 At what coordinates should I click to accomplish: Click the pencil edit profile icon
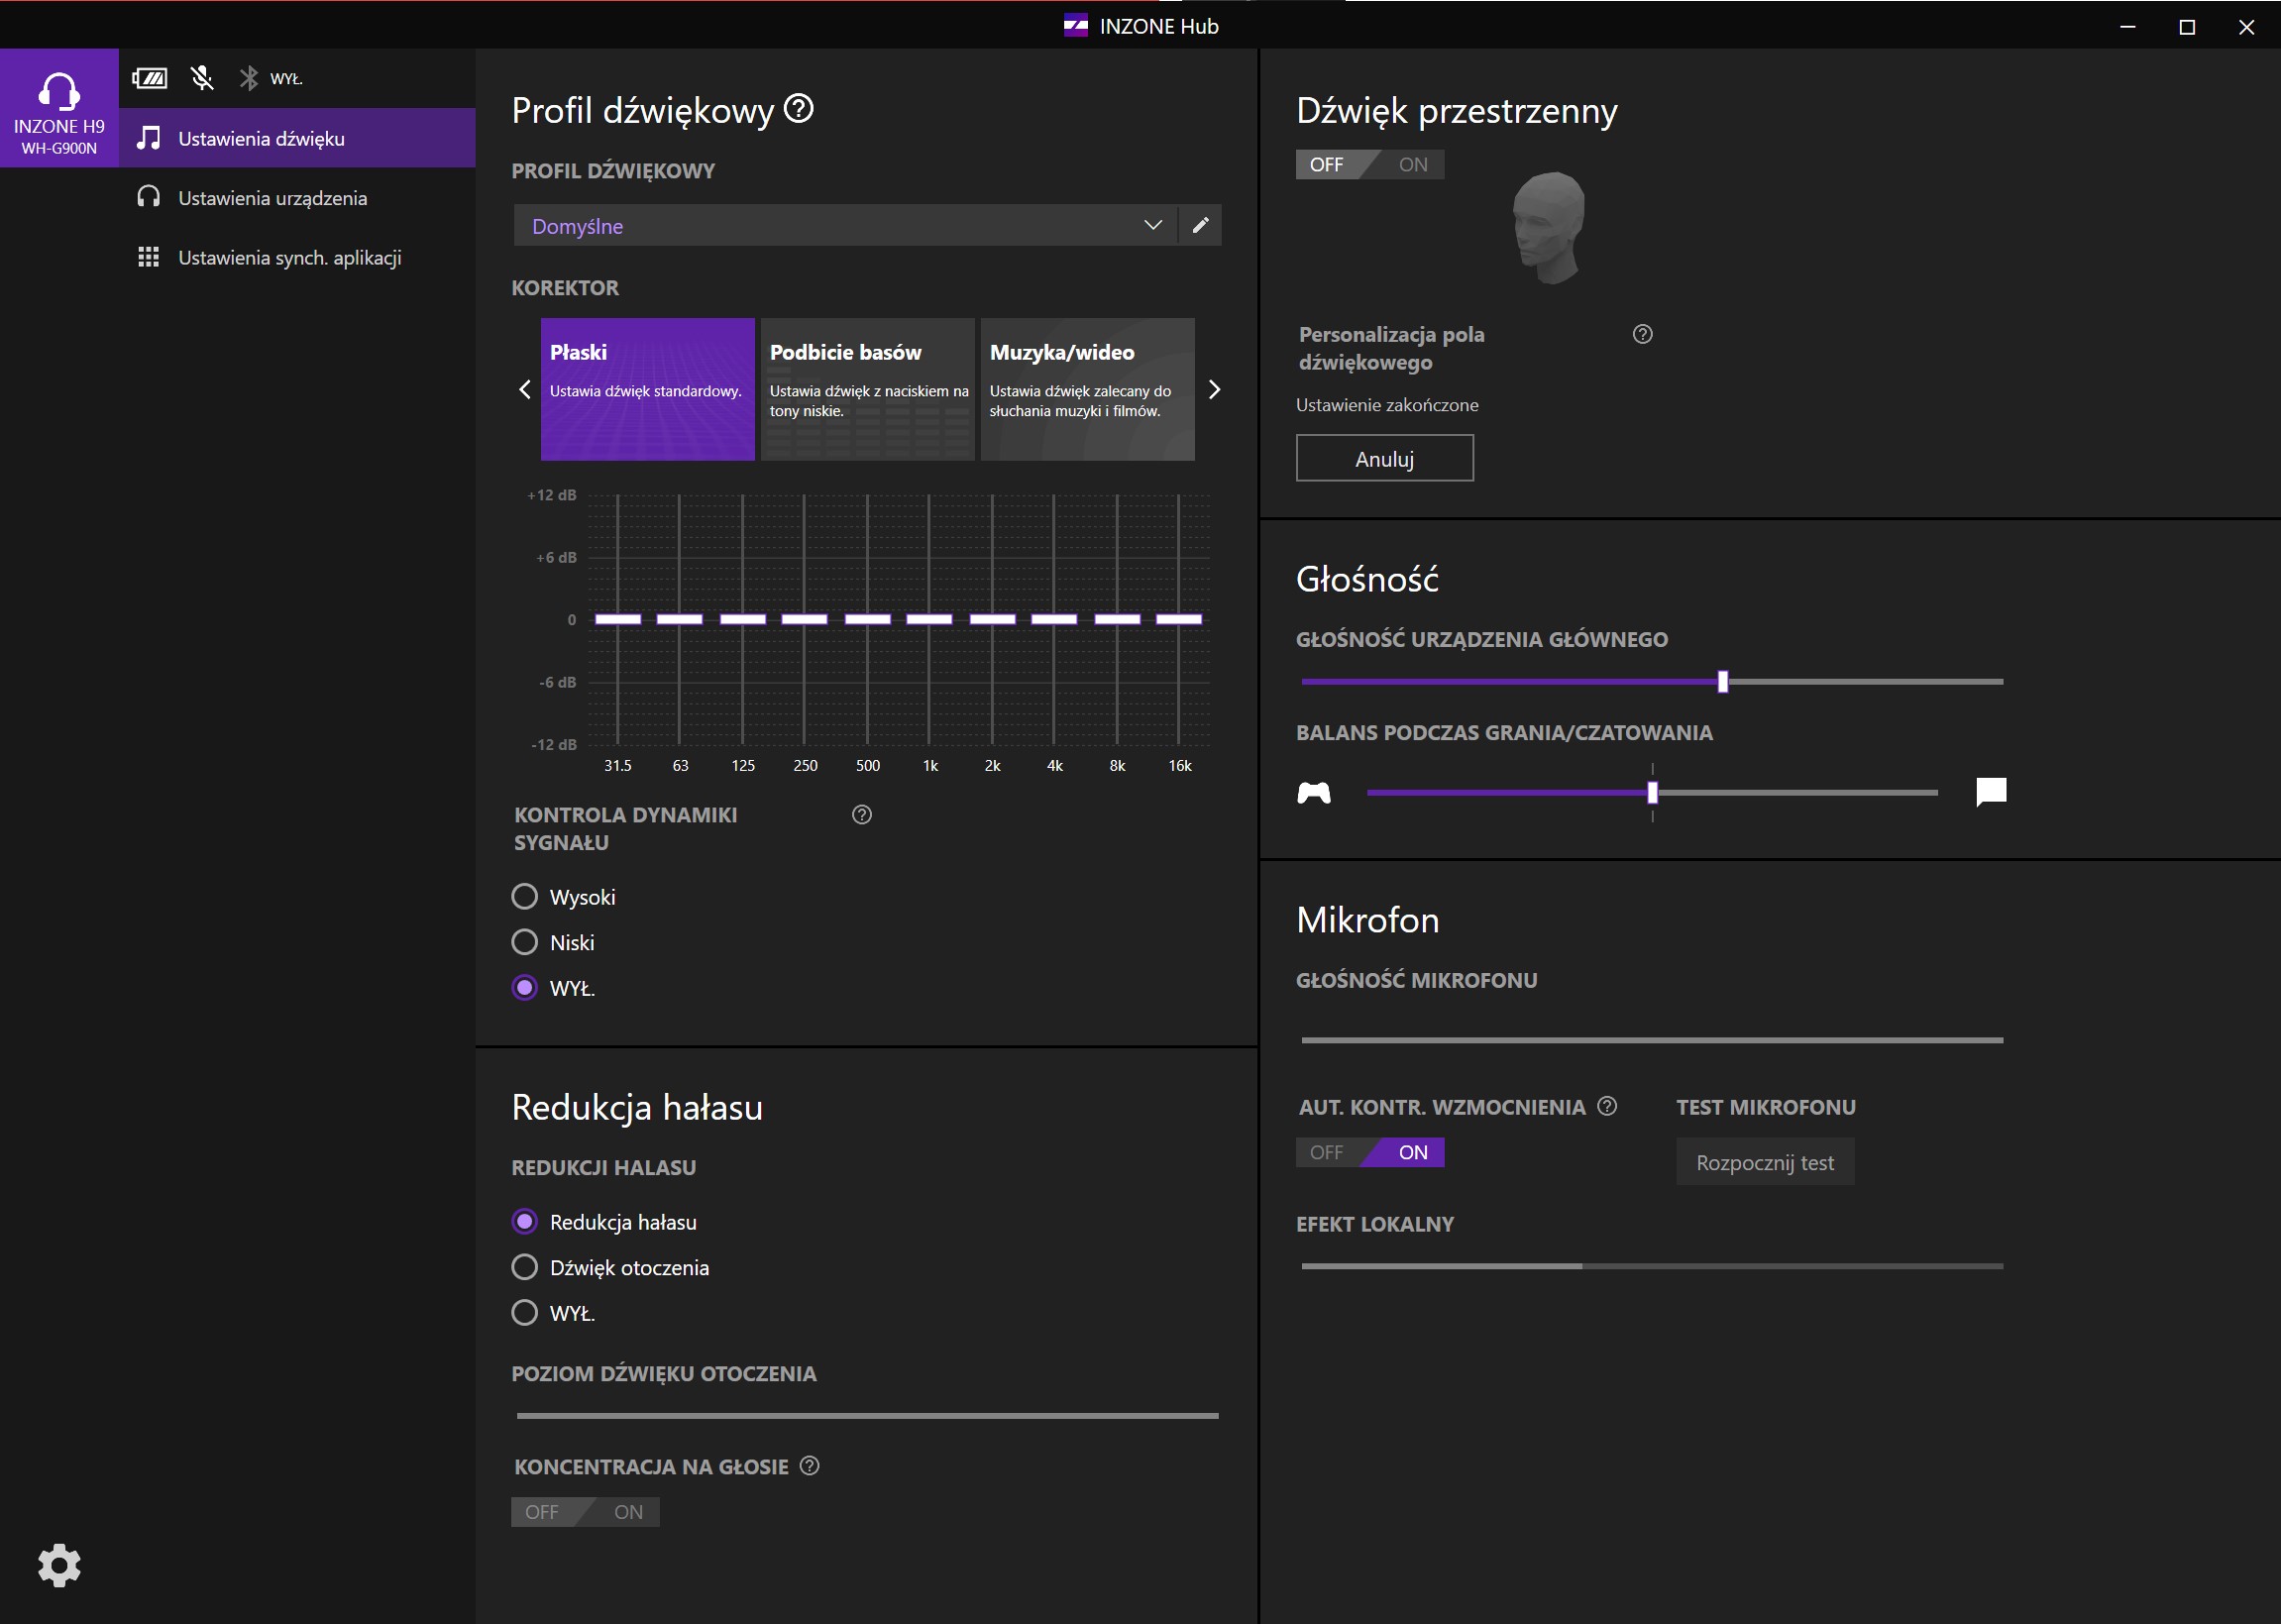1200,225
